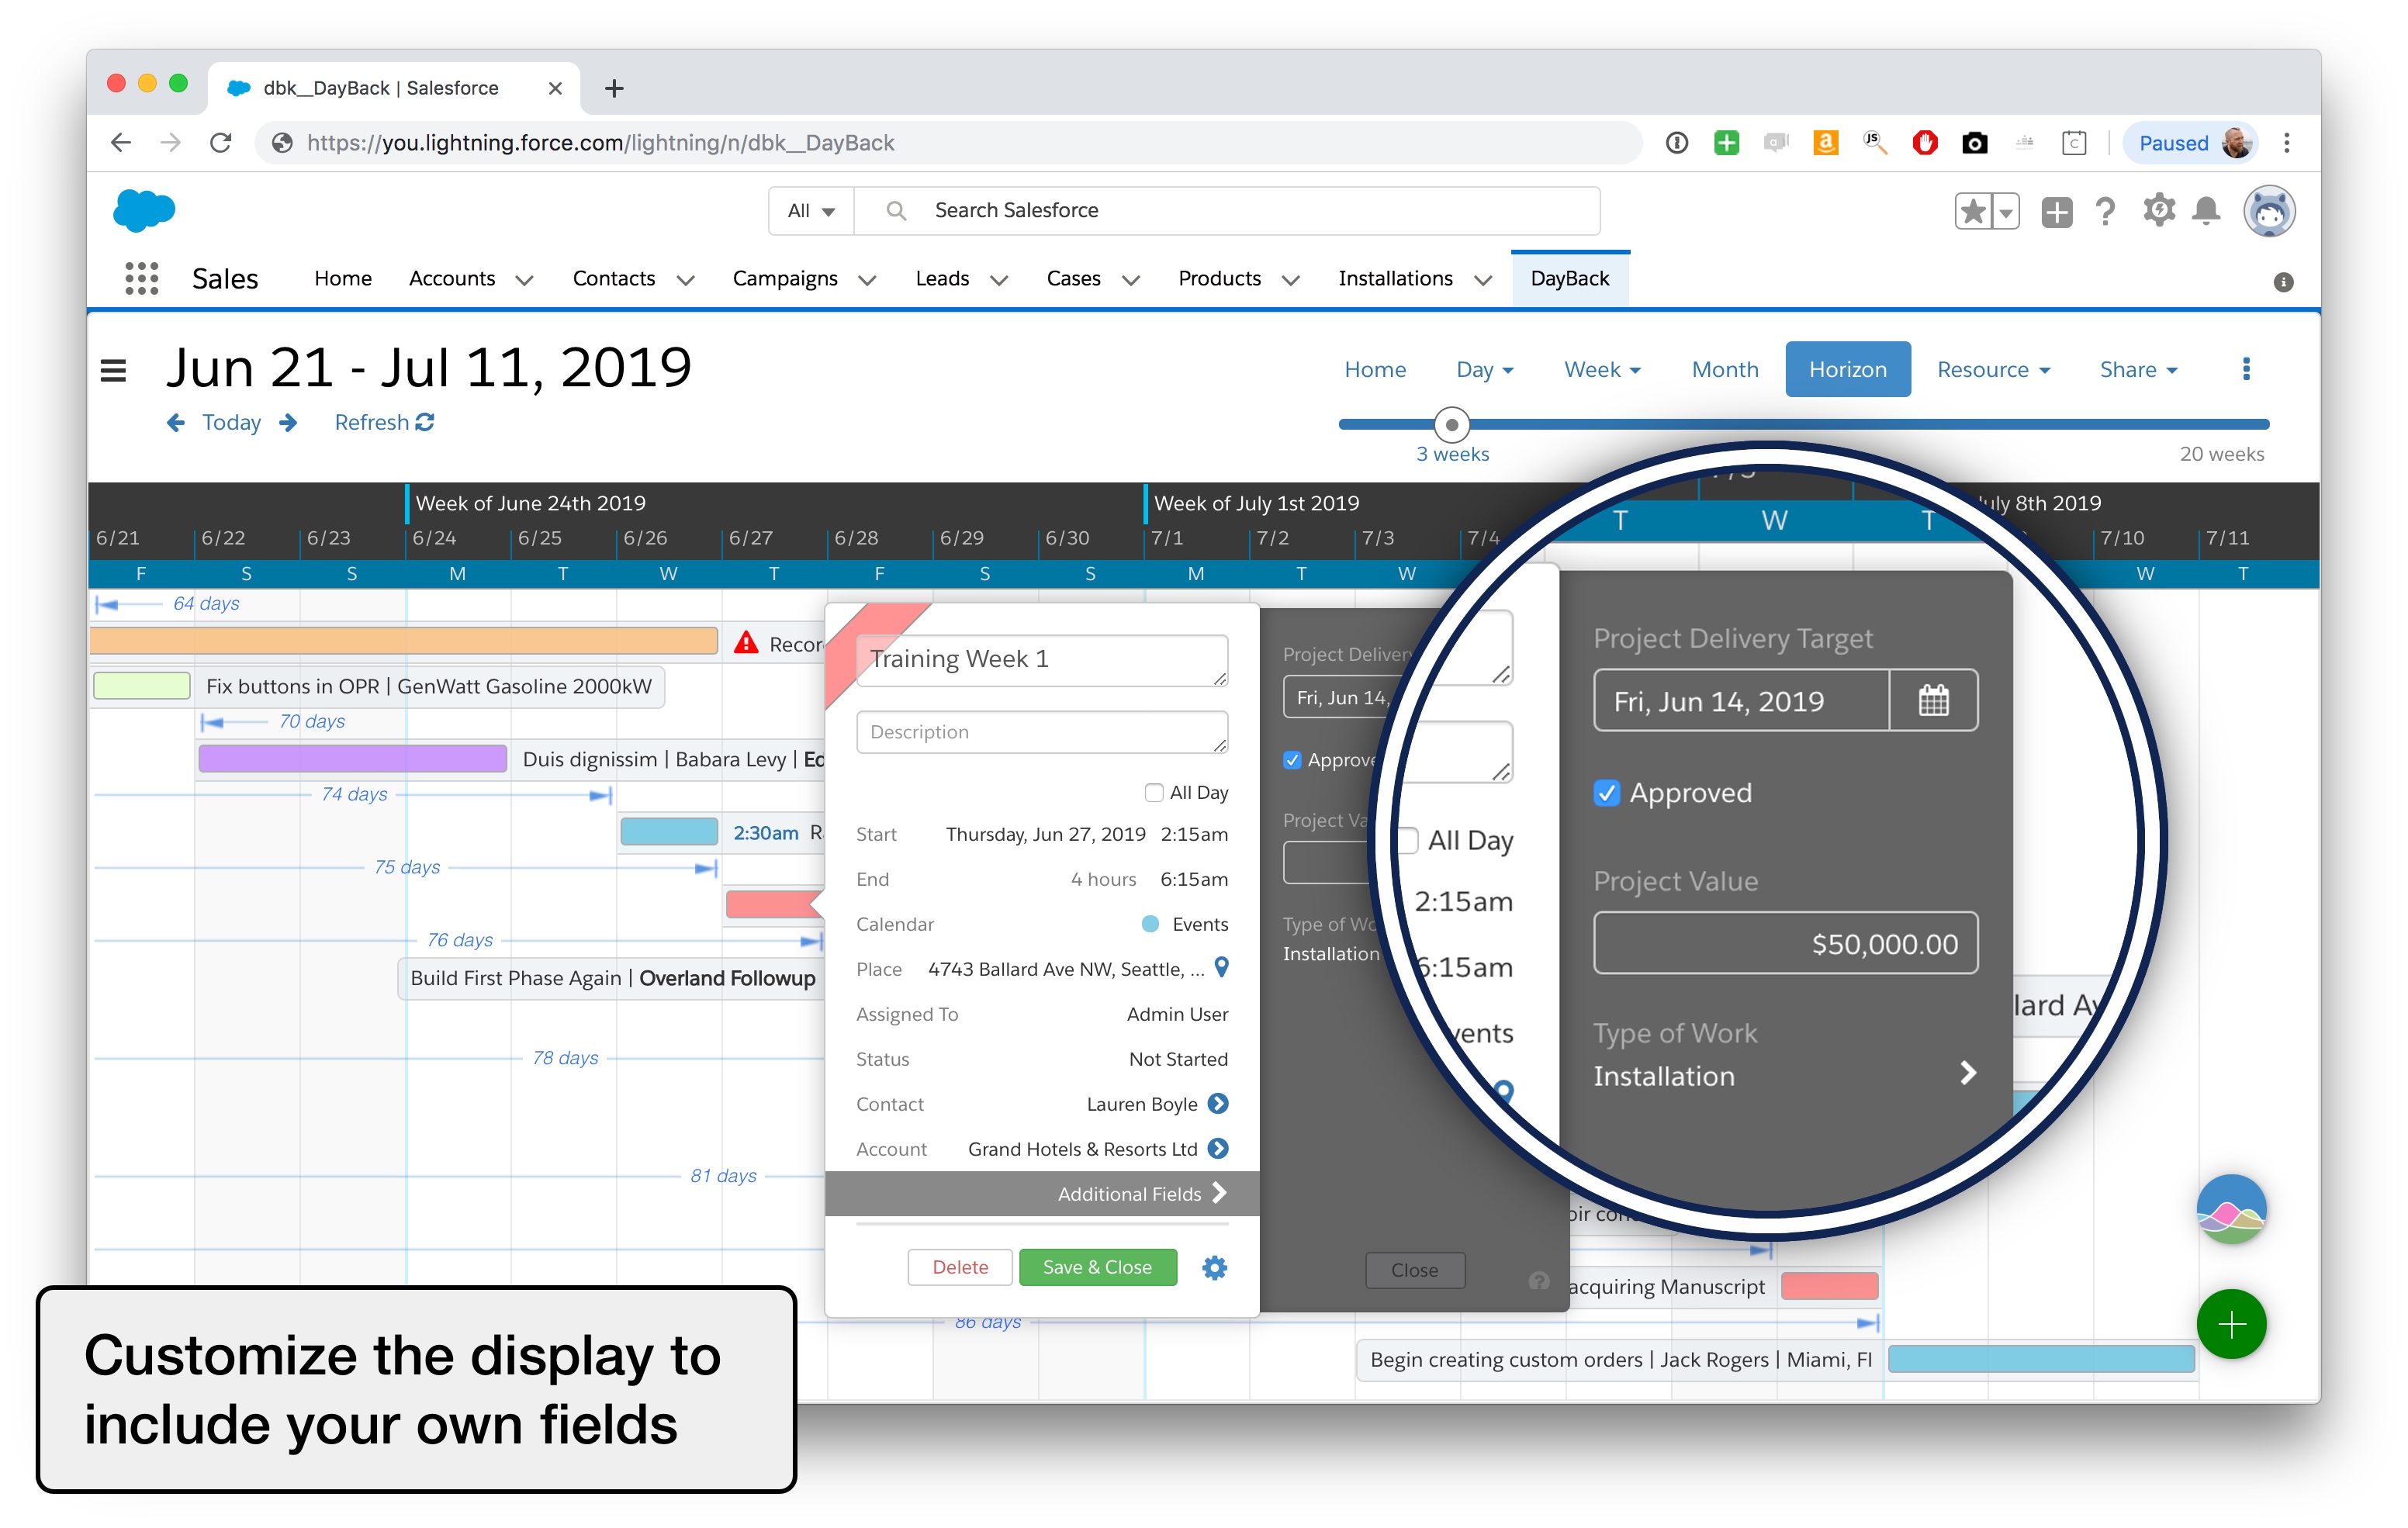Click green add event plus button
Image resolution: width=2408 pixels, height=1528 pixels.
[x=2231, y=1324]
